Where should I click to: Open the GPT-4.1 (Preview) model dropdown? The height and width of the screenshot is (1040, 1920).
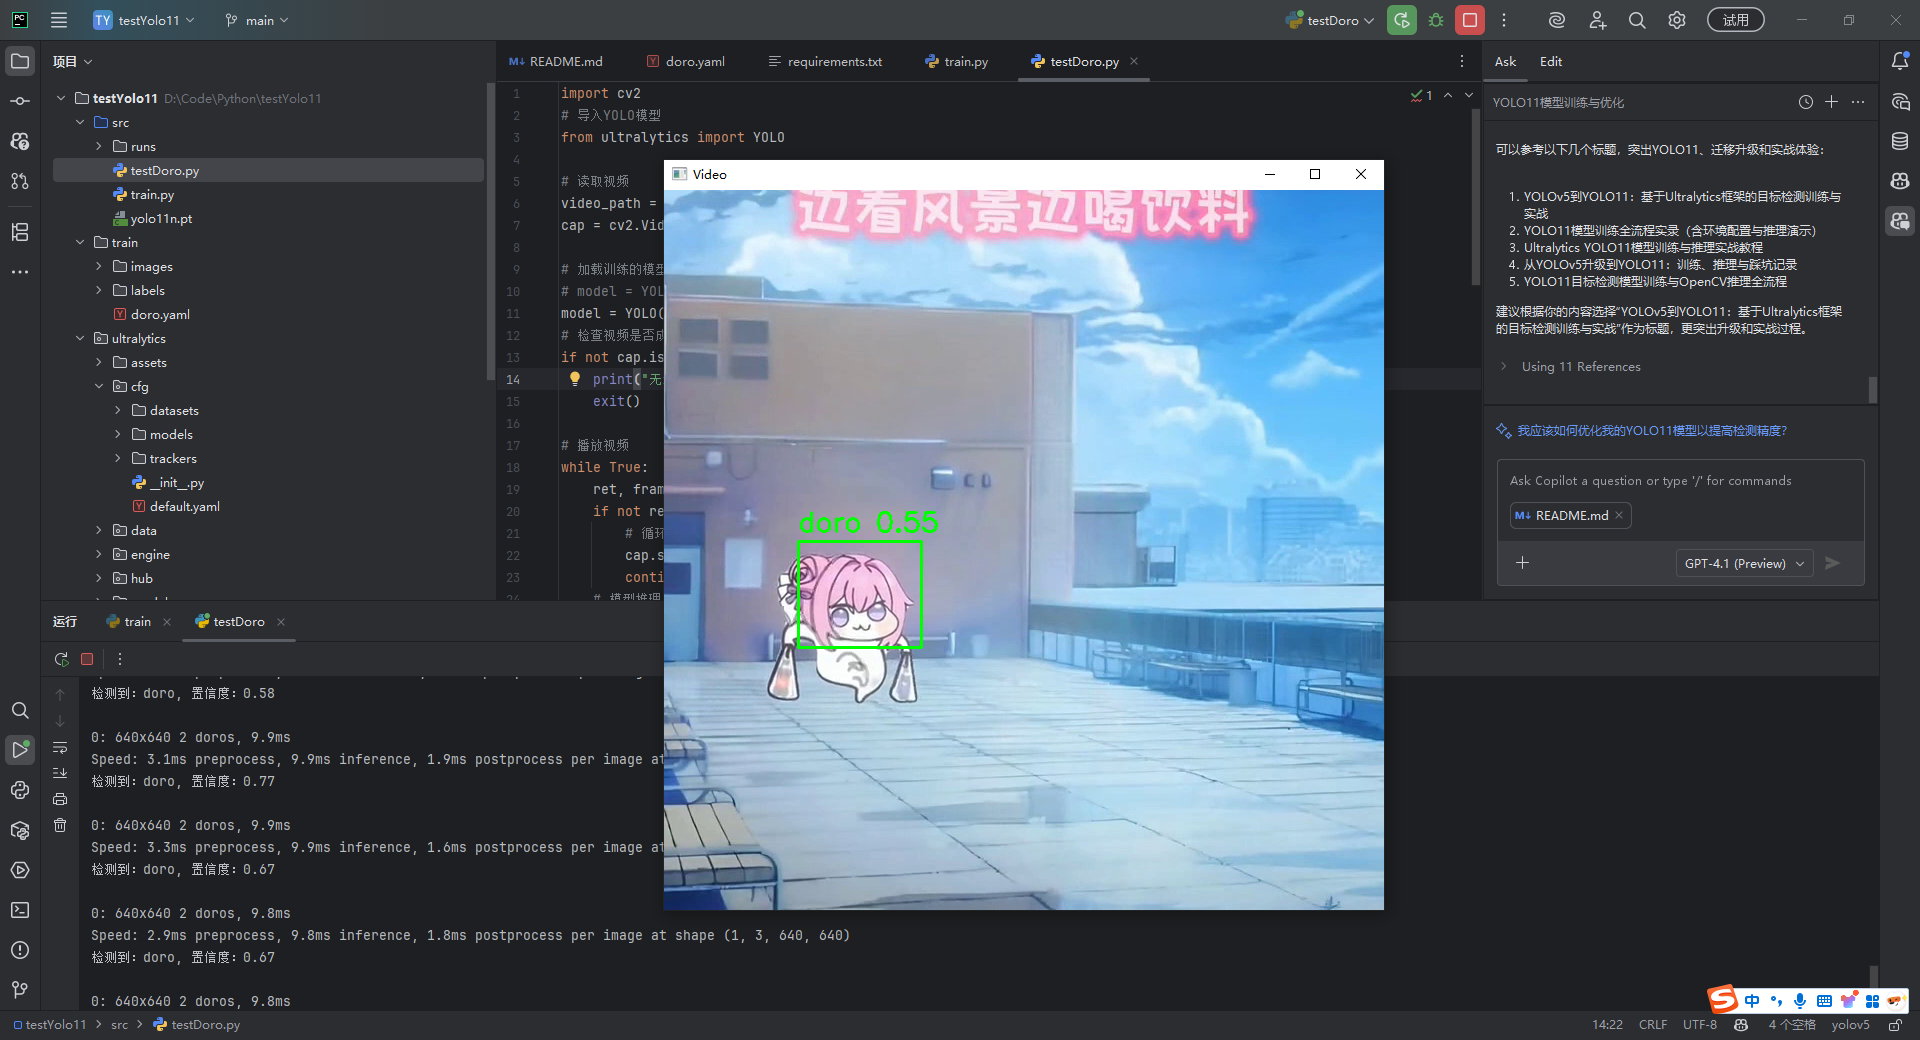click(1745, 563)
